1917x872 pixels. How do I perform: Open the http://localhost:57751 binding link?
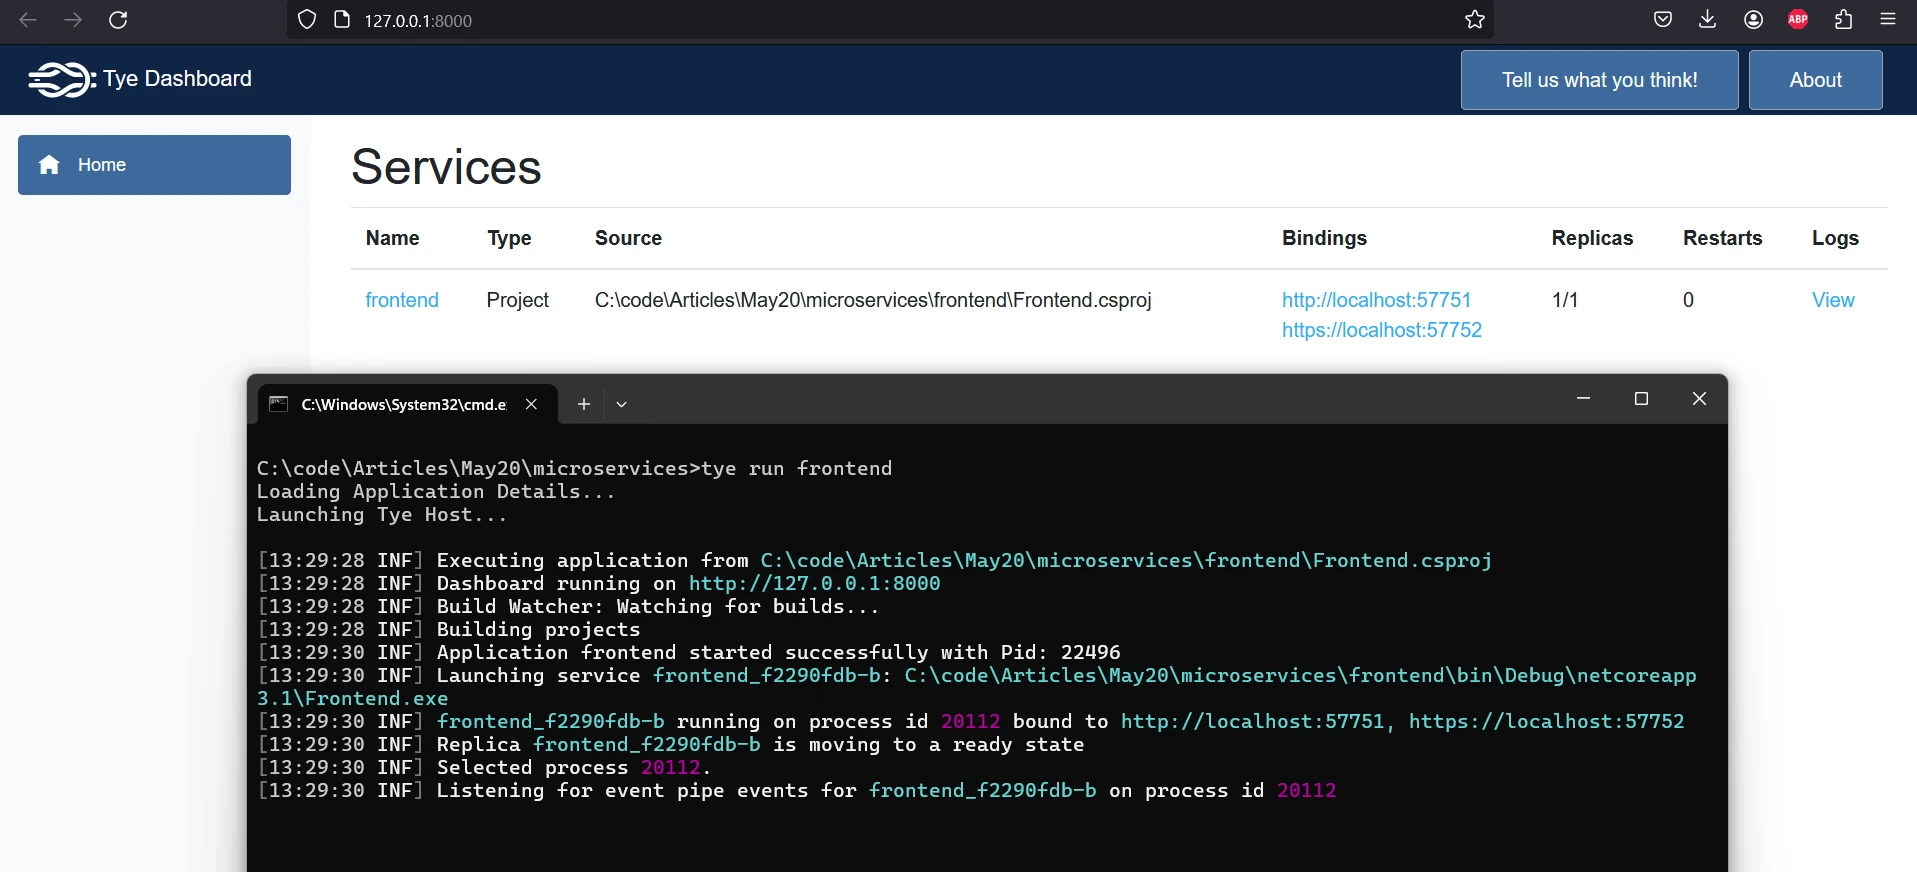click(x=1376, y=300)
